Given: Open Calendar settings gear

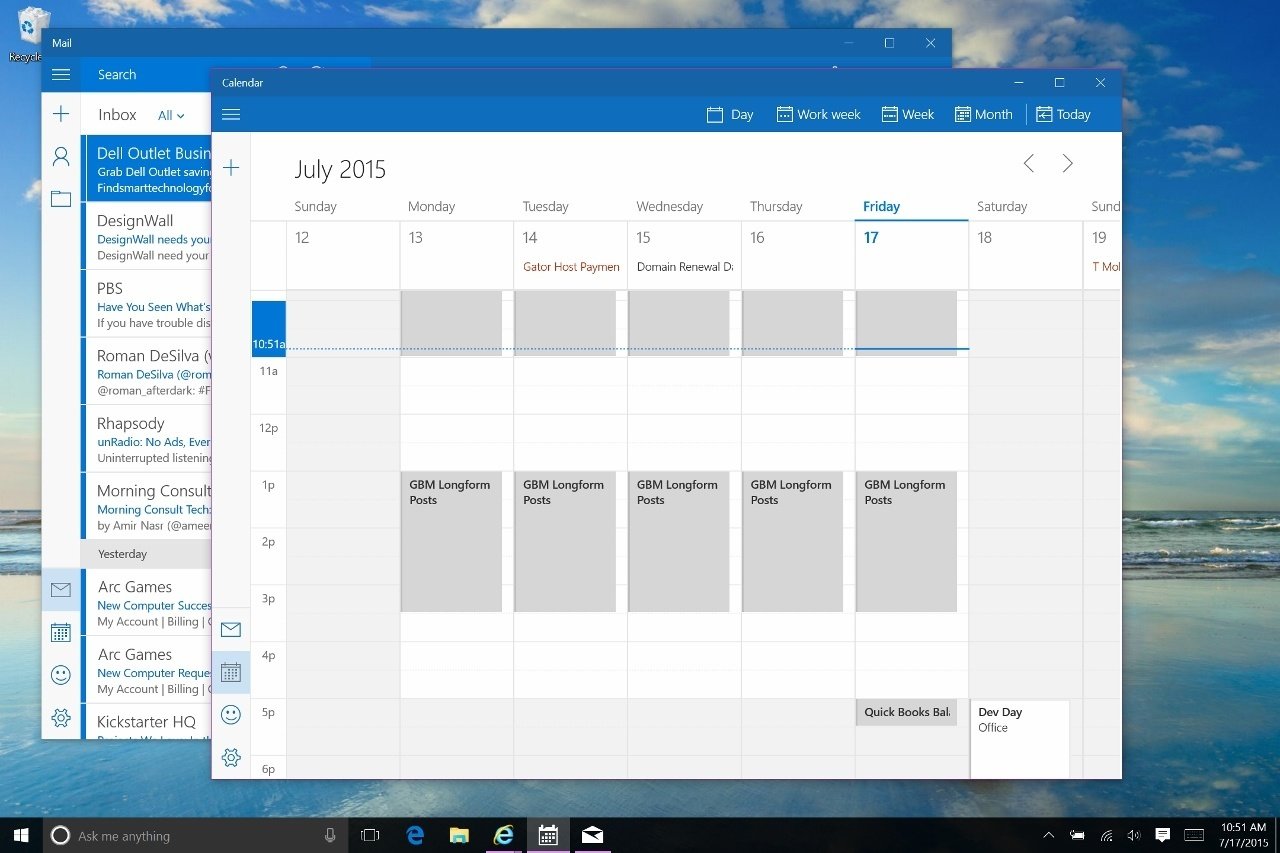Looking at the screenshot, I should (231, 757).
